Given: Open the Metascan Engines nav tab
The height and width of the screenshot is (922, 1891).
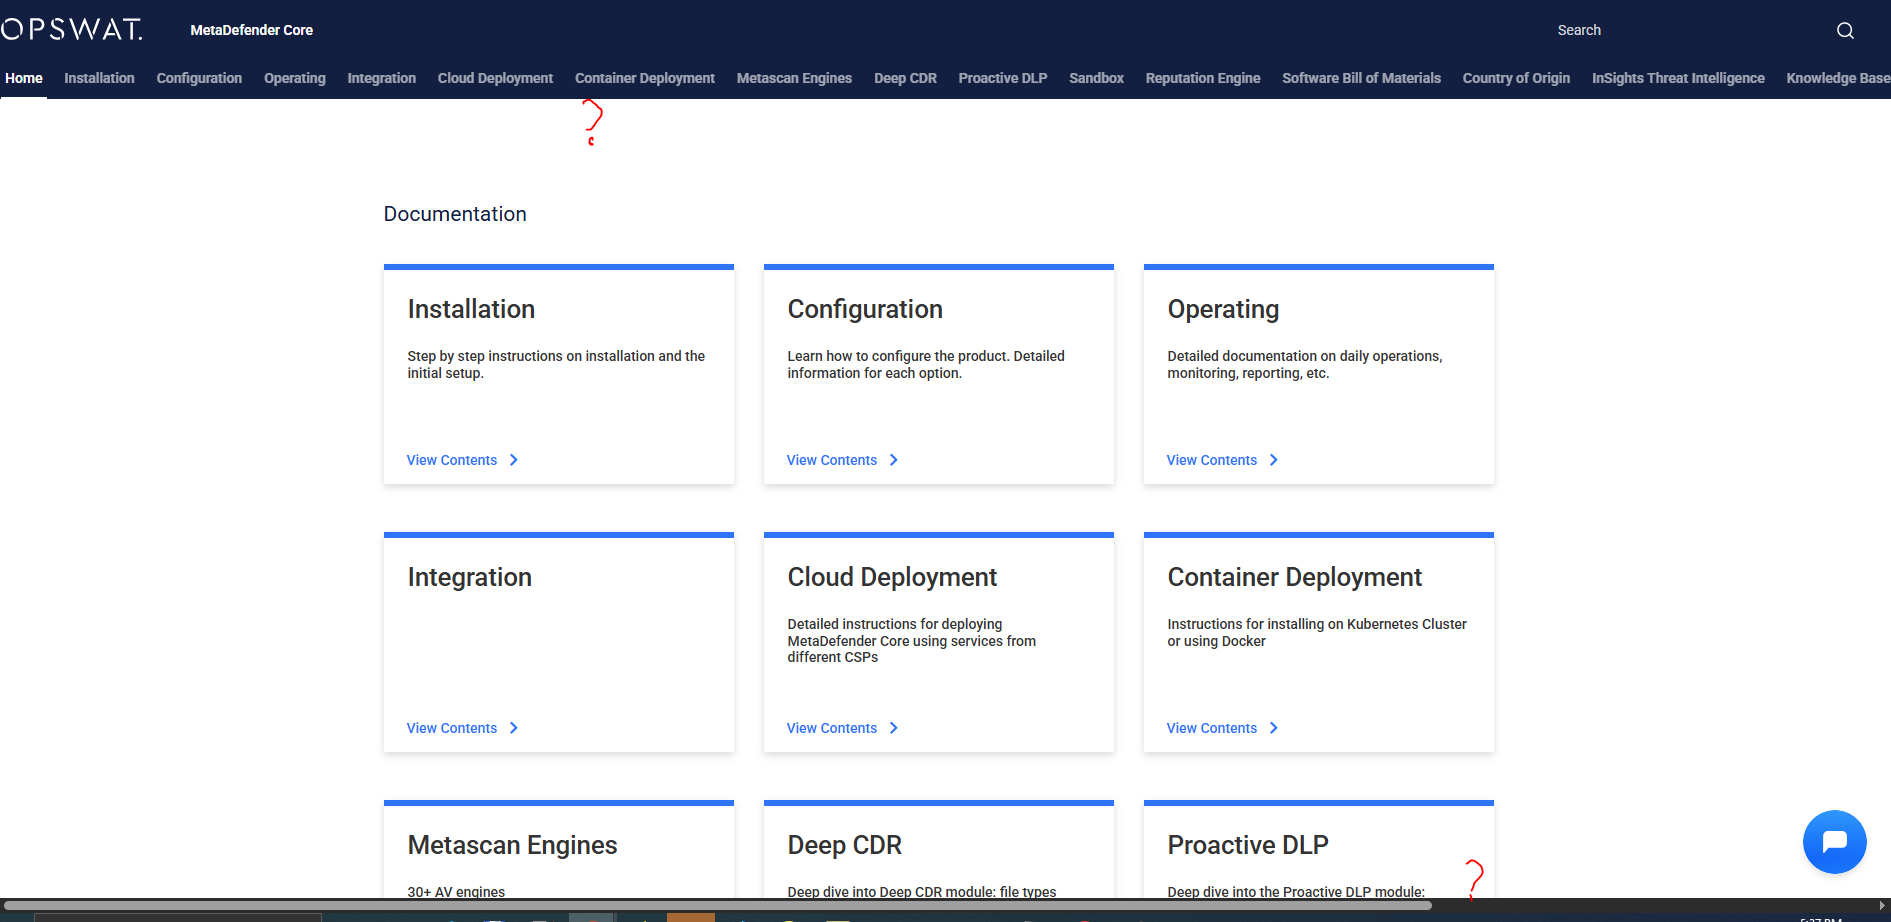Looking at the screenshot, I should click(794, 78).
